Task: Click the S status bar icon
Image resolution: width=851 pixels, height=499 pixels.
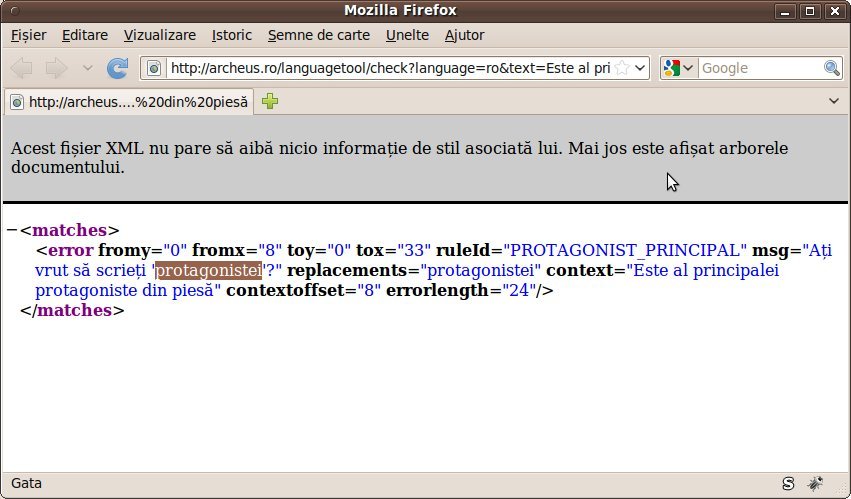Action: tap(788, 483)
